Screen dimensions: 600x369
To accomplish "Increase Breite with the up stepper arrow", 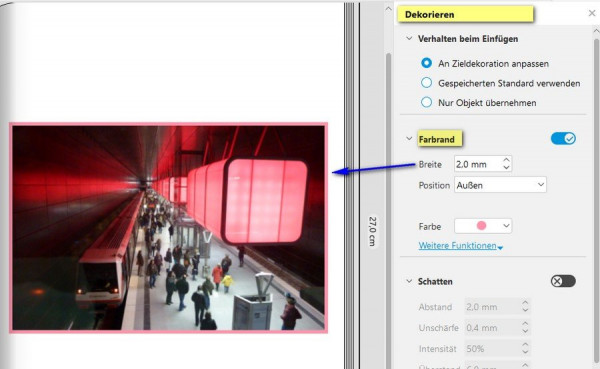I will [x=507, y=160].
